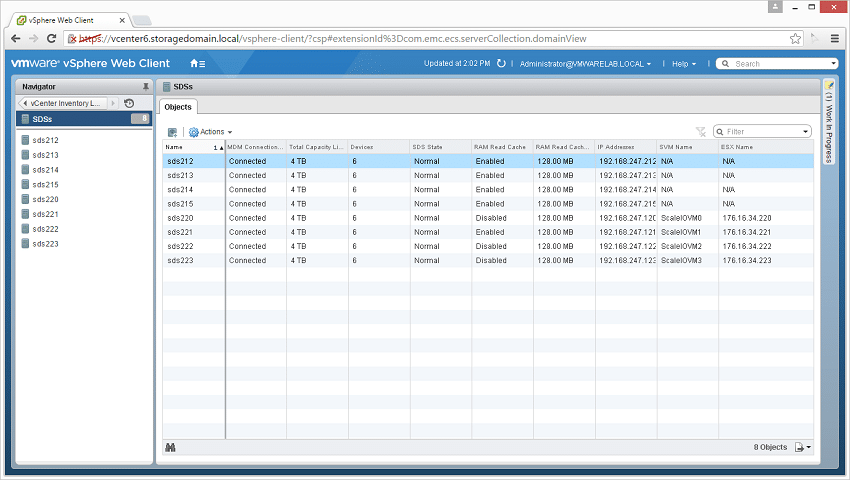Sort by SDS State column header
This screenshot has height=480, width=850.
441,147
